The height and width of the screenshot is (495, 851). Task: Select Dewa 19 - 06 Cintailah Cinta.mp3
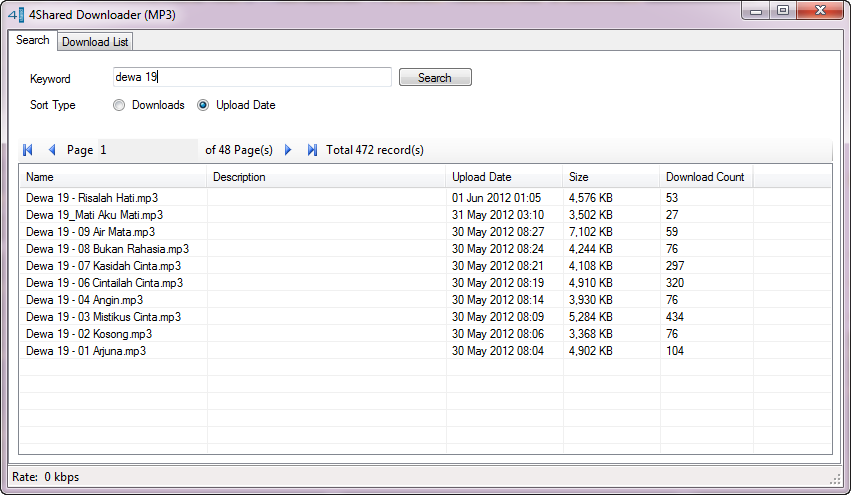[105, 283]
